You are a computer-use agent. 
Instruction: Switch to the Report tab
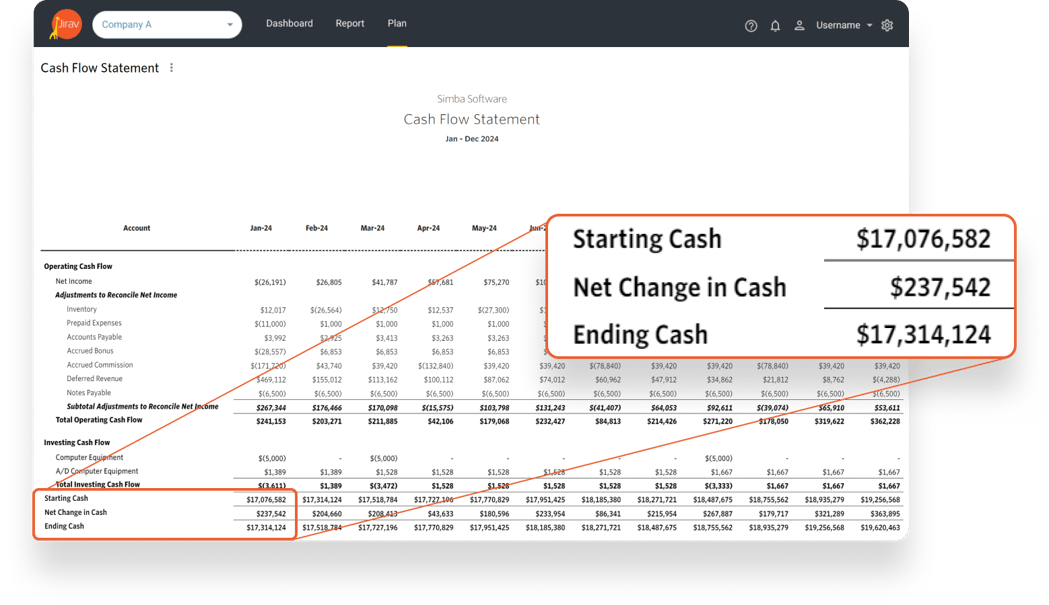pos(350,24)
